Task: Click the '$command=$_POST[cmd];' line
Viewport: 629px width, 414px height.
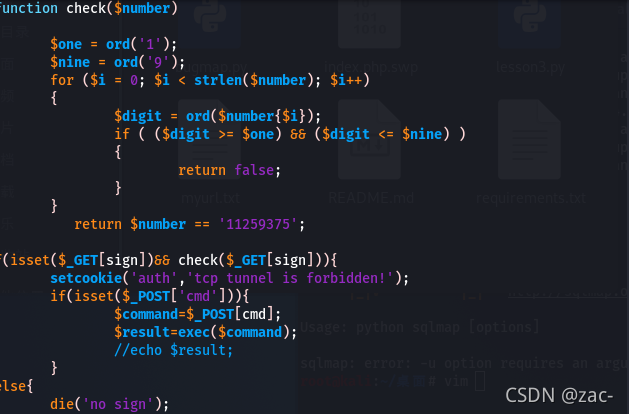Action: pyautogui.click(x=197, y=314)
